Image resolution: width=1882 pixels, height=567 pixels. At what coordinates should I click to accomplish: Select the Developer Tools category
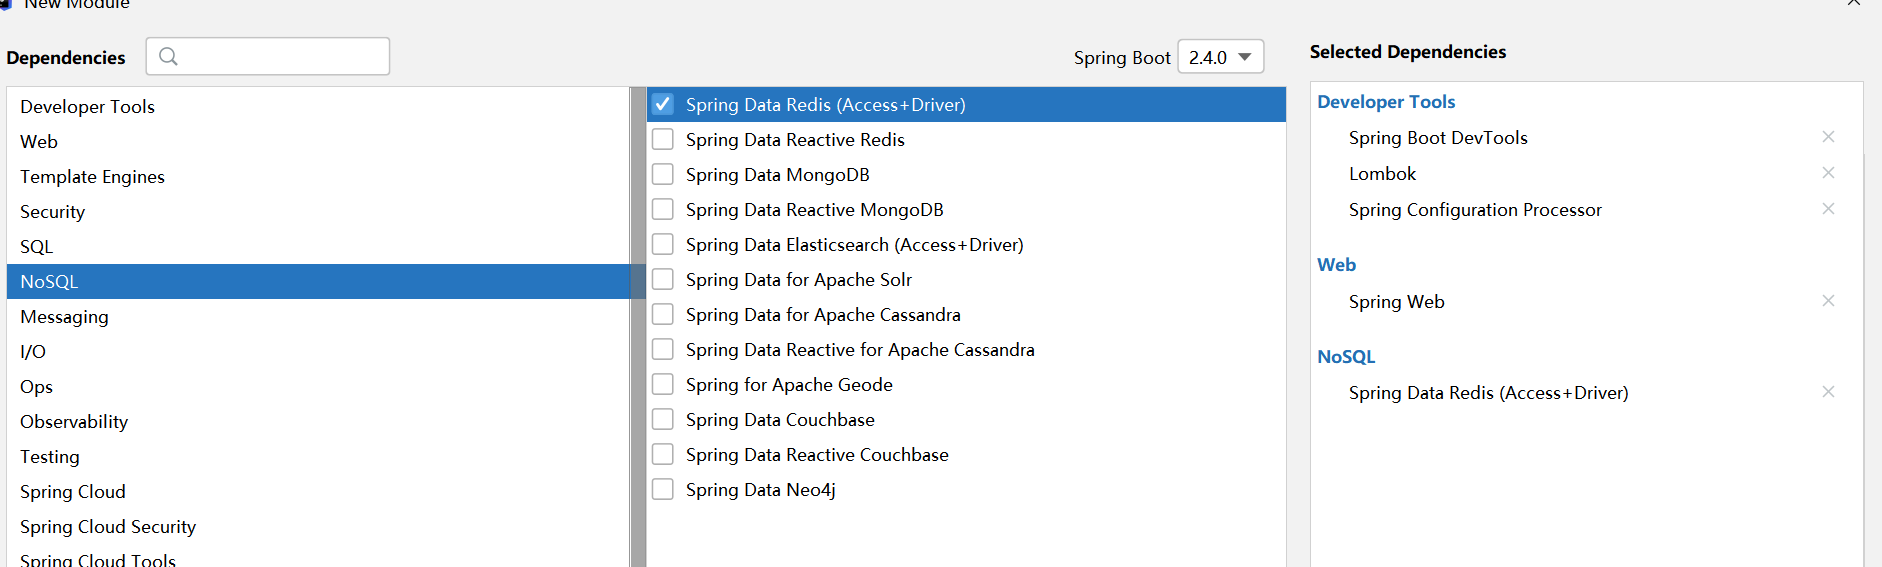(x=318, y=106)
